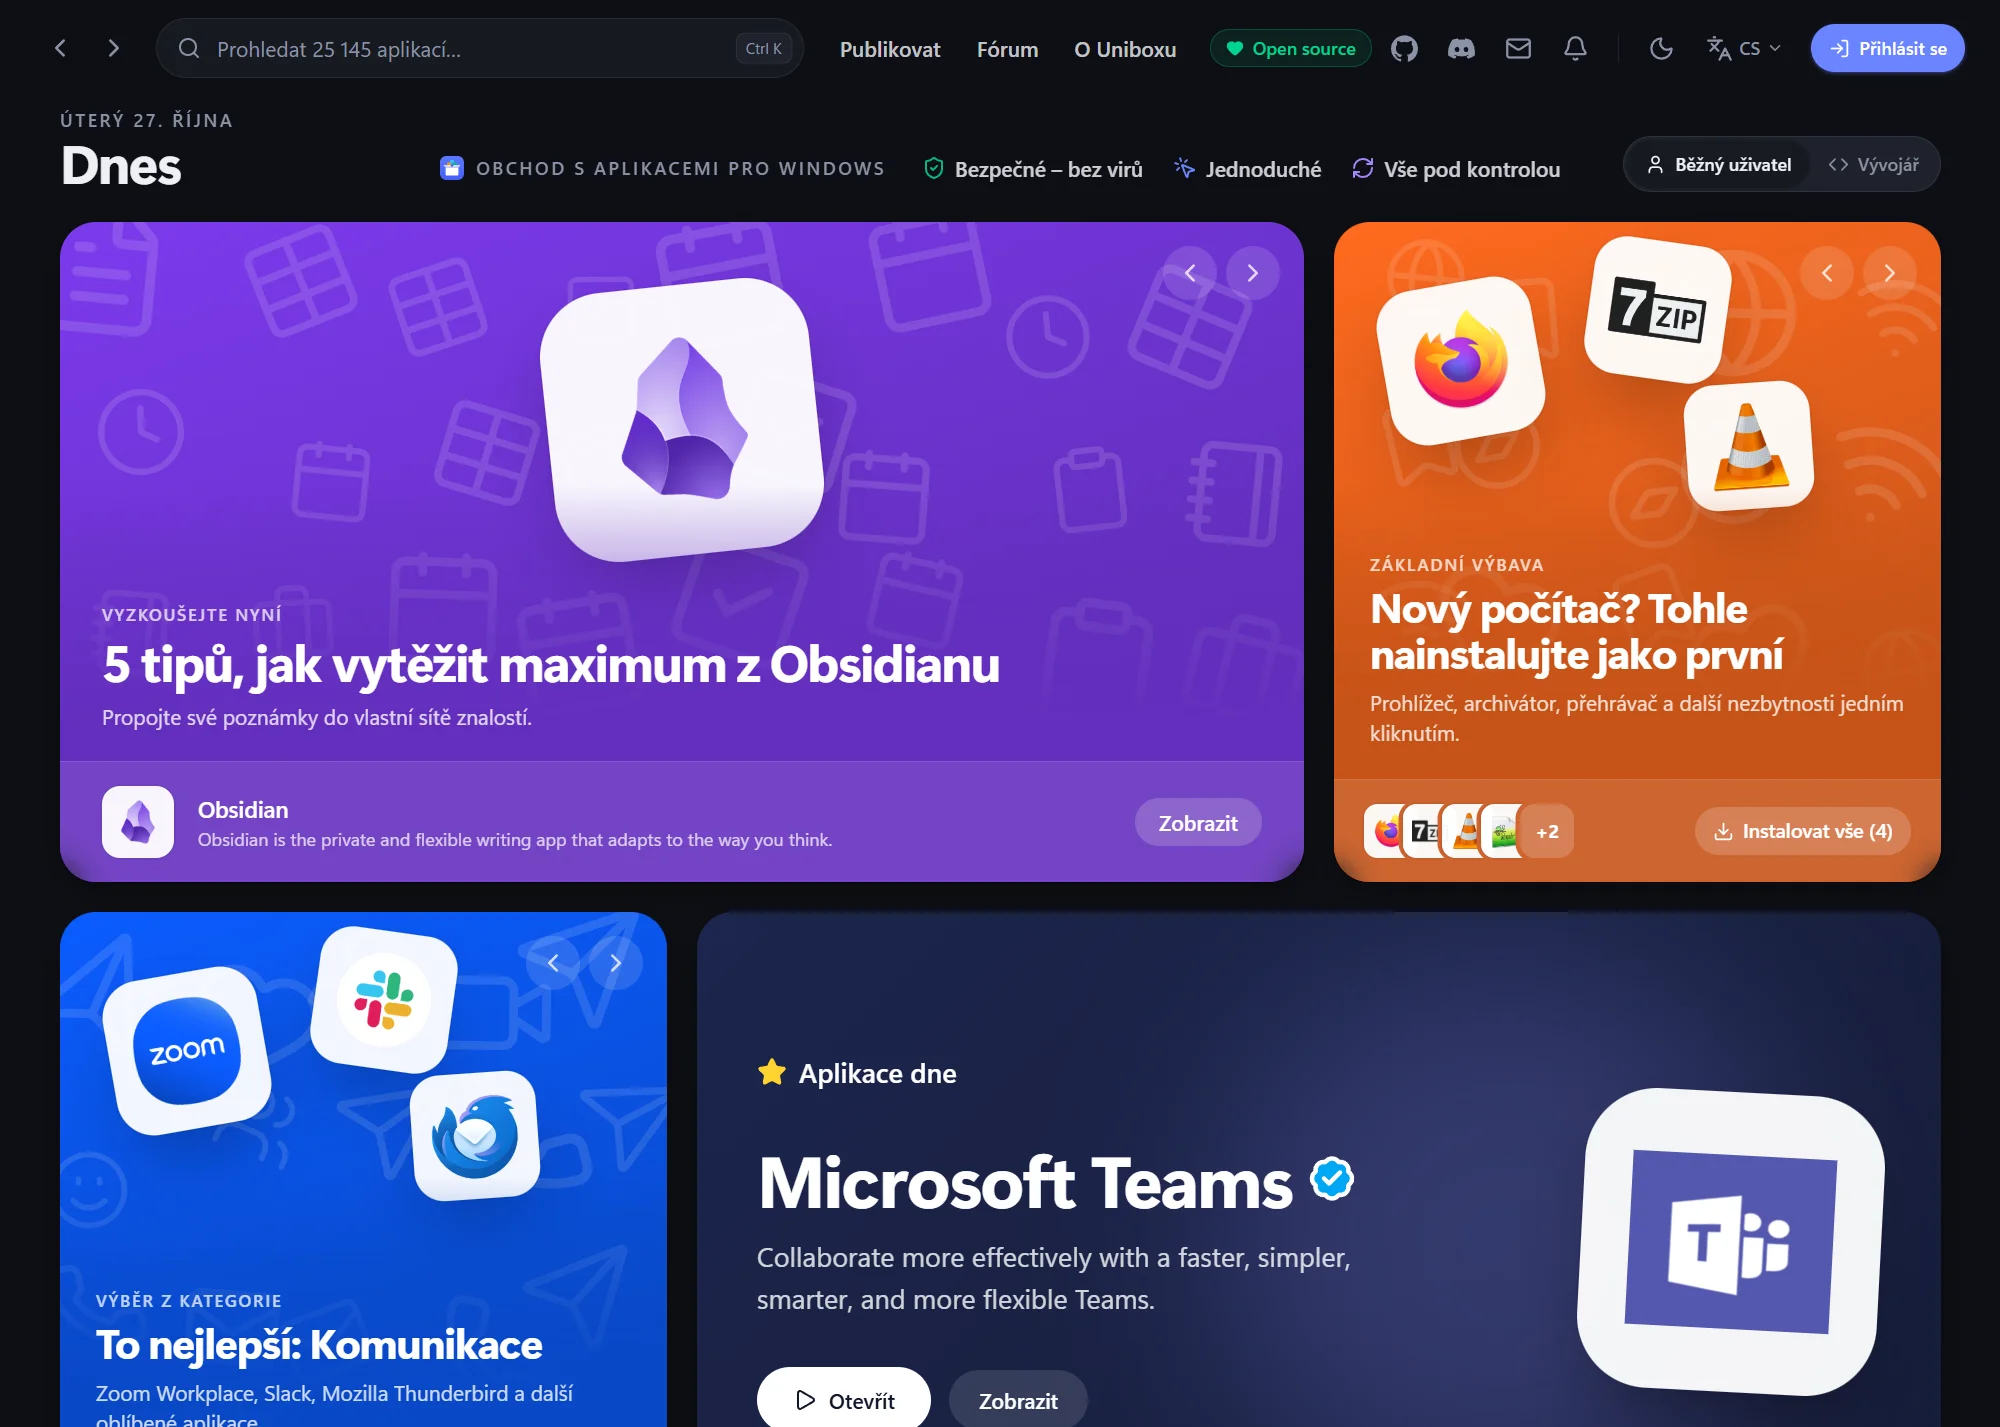Click the 'To nejlepší: Komunikace' heading

[x=319, y=1345]
